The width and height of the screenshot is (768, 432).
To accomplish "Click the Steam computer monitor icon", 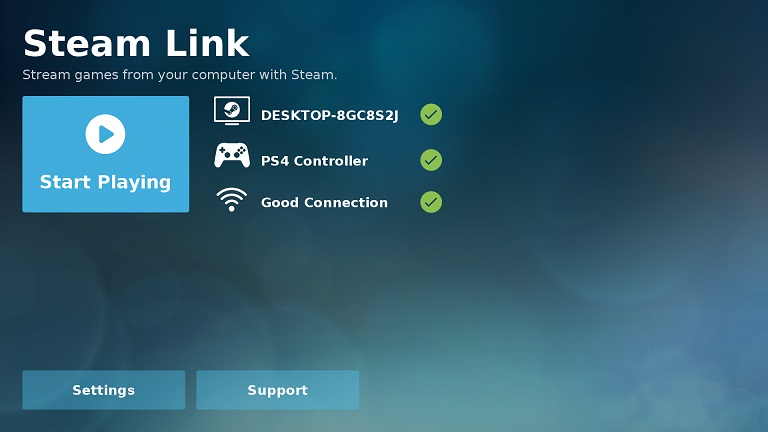I will [232, 111].
